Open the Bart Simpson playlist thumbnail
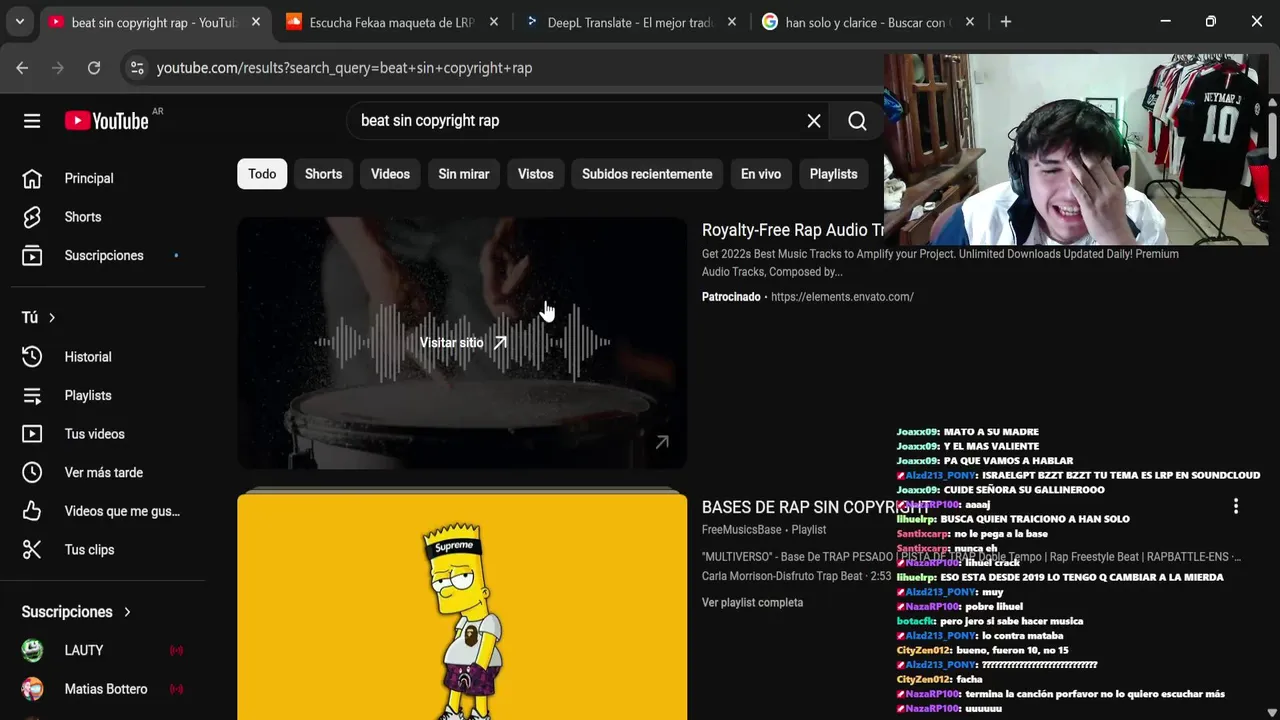 click(462, 607)
